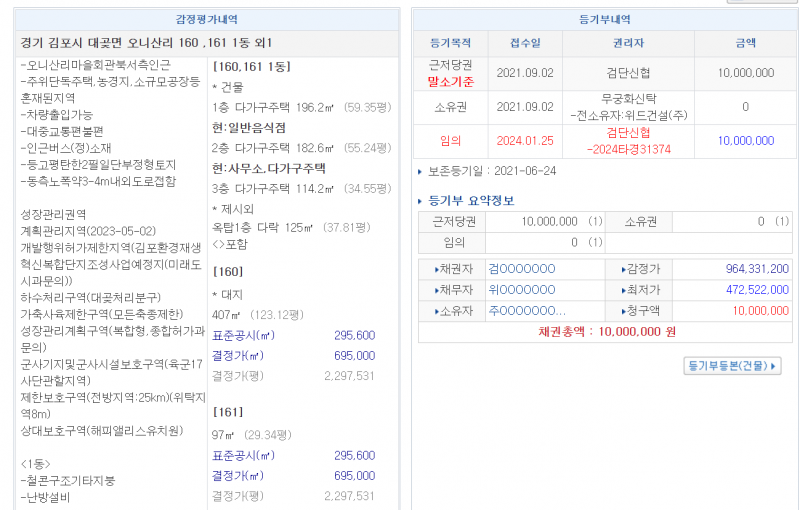Image resolution: width=800 pixels, height=510 pixels.
Task: Click the arrow bullet beside 등기부 요약정보
Action: click(421, 201)
